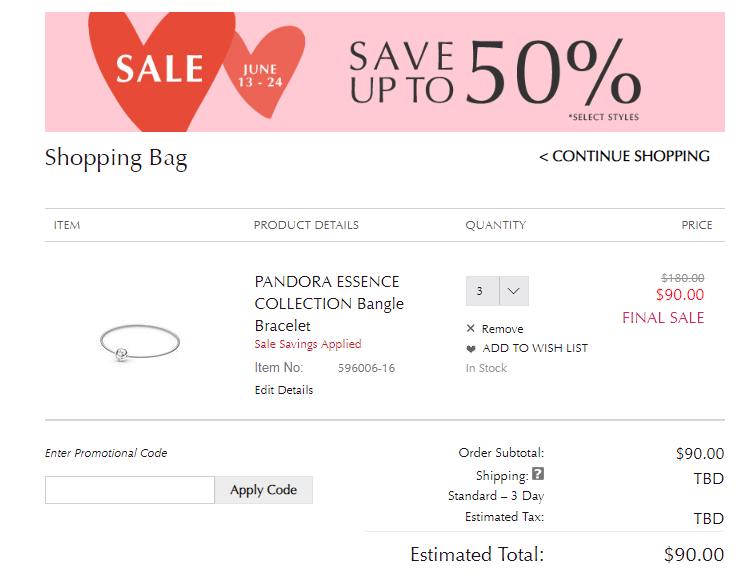This screenshot has height=581, width=747.
Task: Click the X icon beside Remove
Action: click(470, 328)
